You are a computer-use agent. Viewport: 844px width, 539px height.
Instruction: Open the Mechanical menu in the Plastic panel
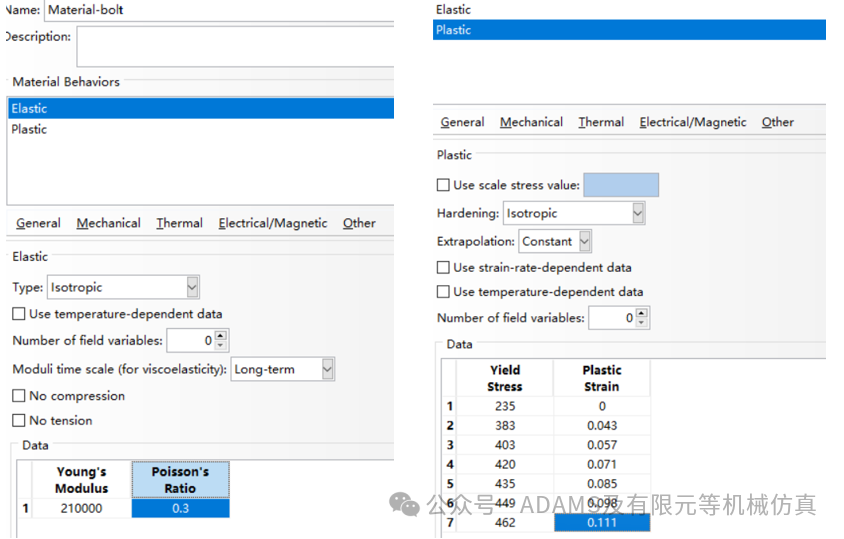coord(531,122)
